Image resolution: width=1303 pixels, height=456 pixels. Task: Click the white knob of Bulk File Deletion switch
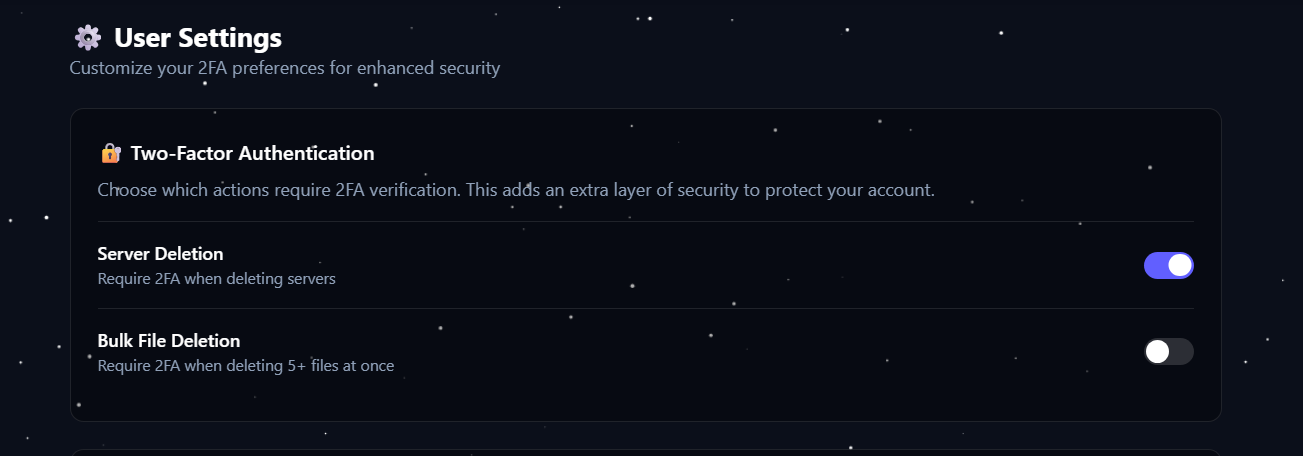click(x=1157, y=352)
